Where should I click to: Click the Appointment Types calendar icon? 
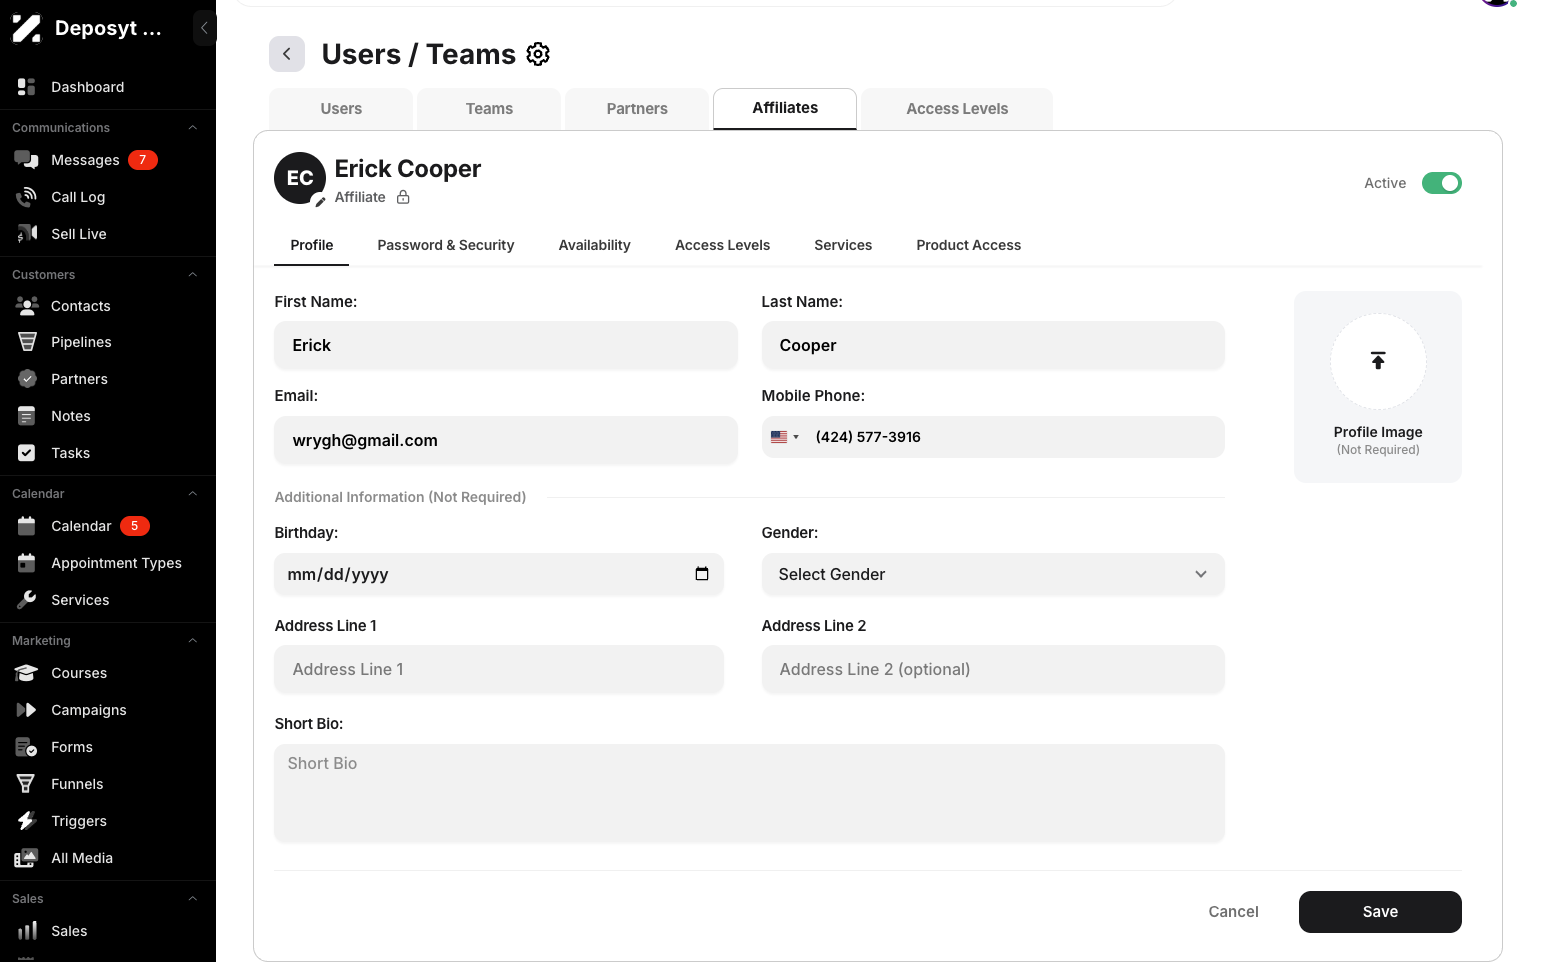coord(27,563)
